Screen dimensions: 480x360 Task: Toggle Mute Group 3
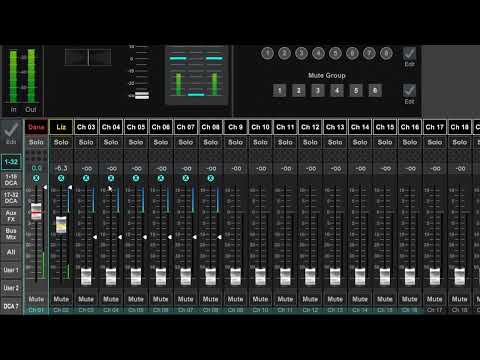point(318,90)
